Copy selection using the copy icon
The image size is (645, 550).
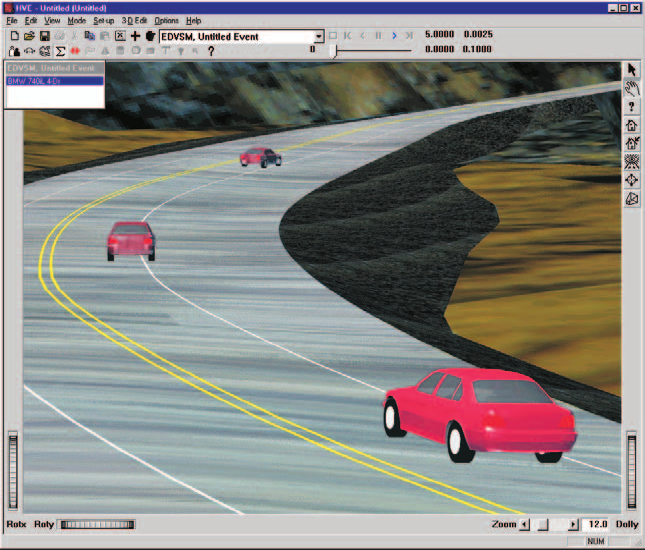click(x=89, y=36)
